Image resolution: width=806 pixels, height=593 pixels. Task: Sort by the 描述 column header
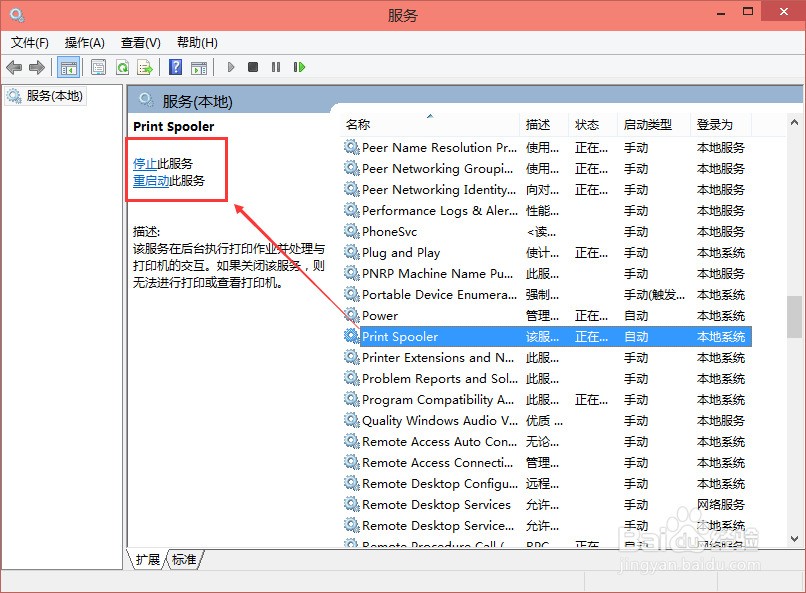point(544,125)
